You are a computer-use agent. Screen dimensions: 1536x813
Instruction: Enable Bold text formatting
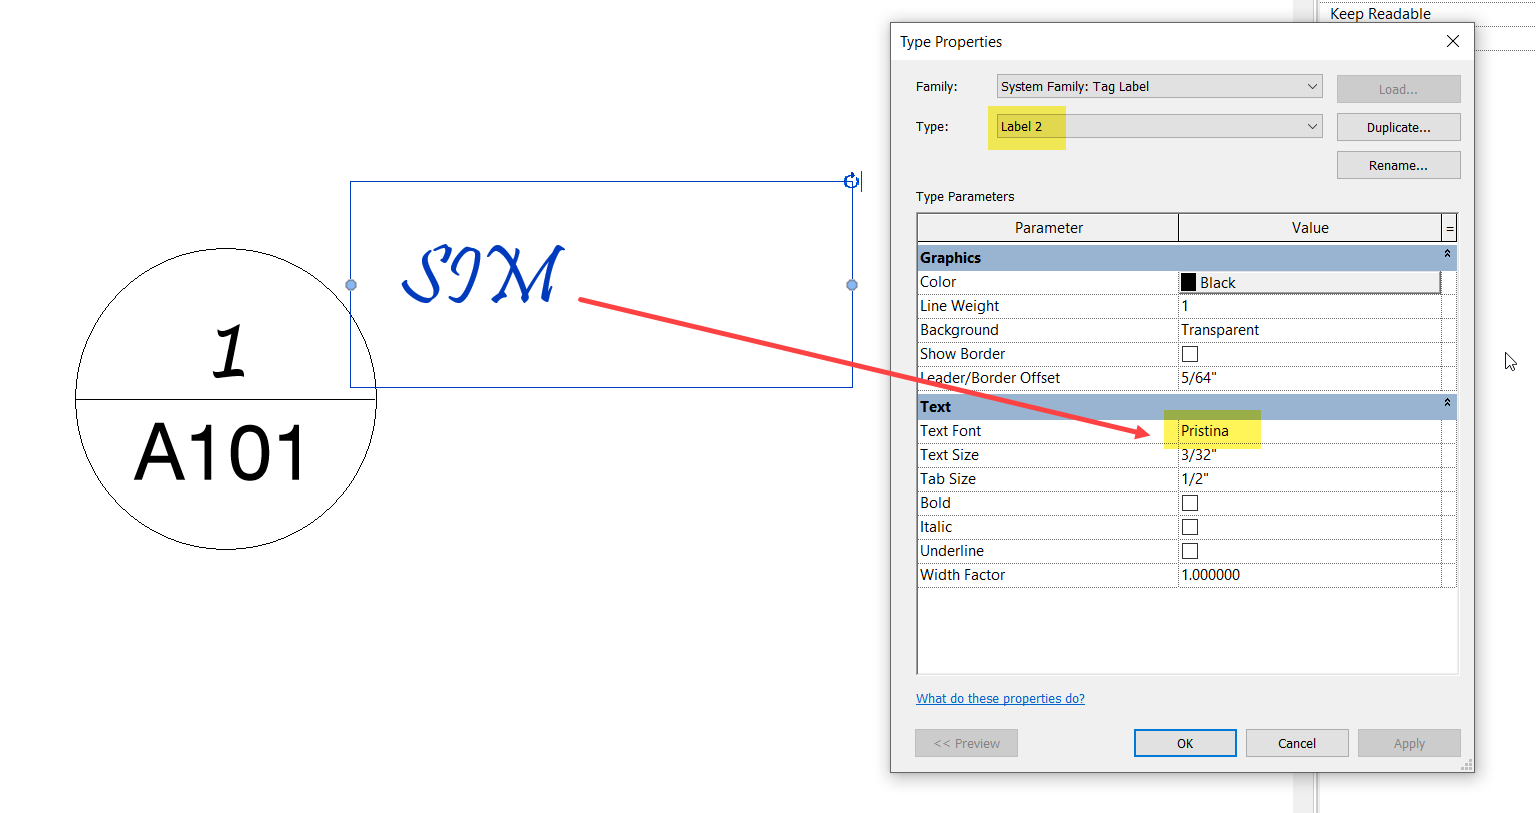point(1189,502)
